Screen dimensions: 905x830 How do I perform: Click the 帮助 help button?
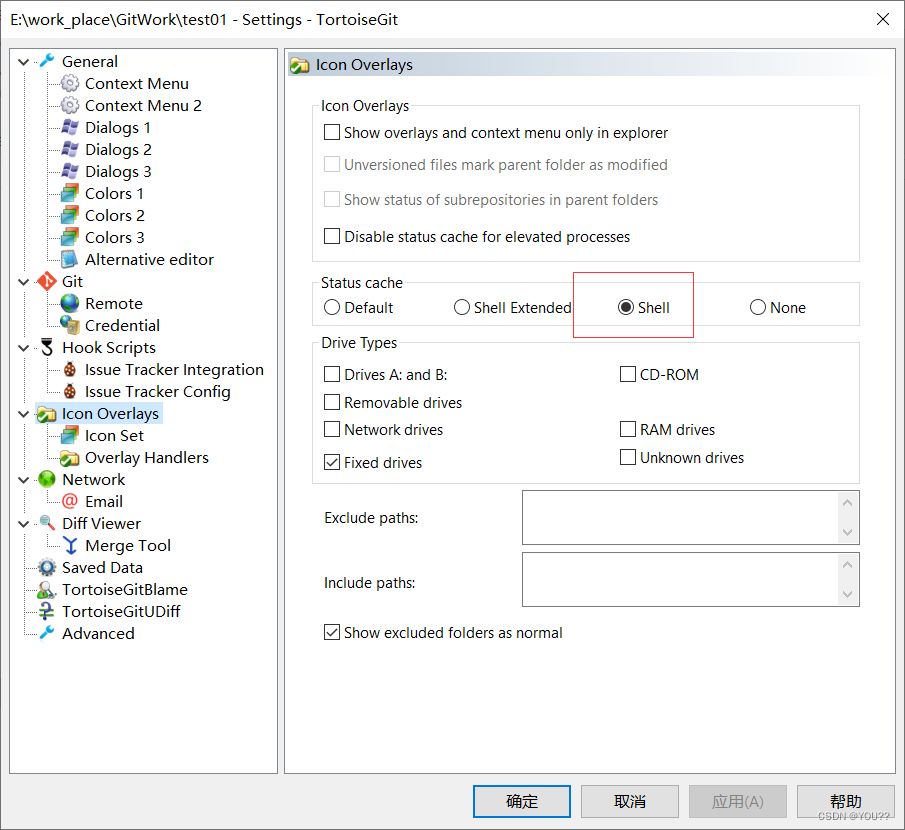[846, 801]
